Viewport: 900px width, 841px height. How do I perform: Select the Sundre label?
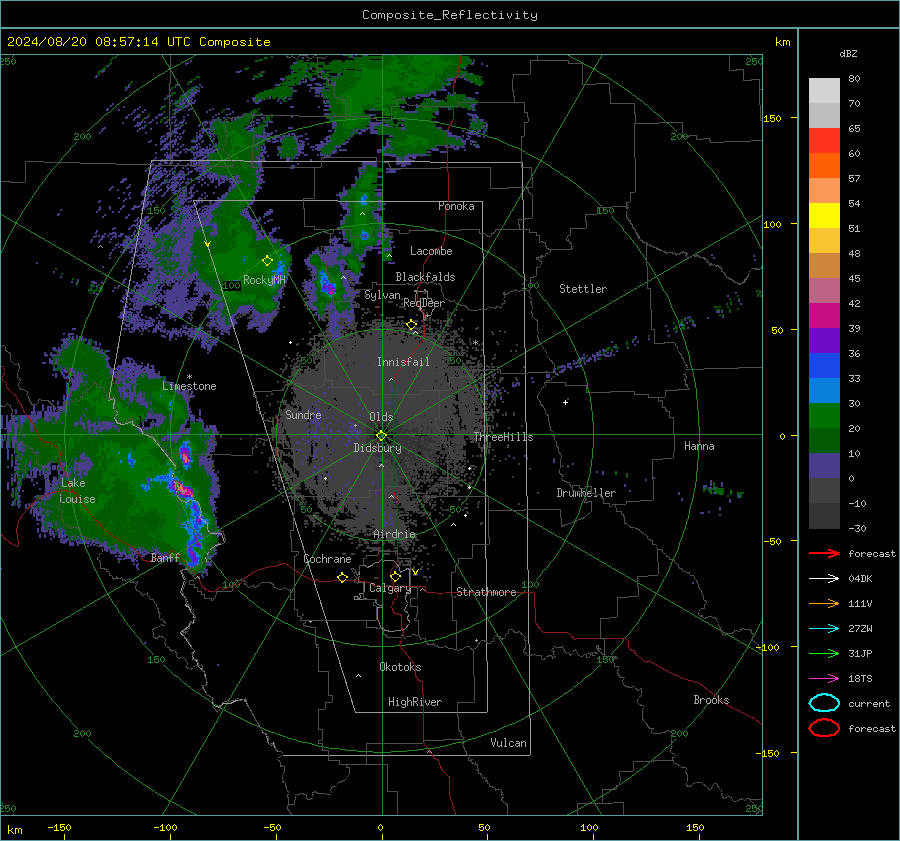(303, 415)
